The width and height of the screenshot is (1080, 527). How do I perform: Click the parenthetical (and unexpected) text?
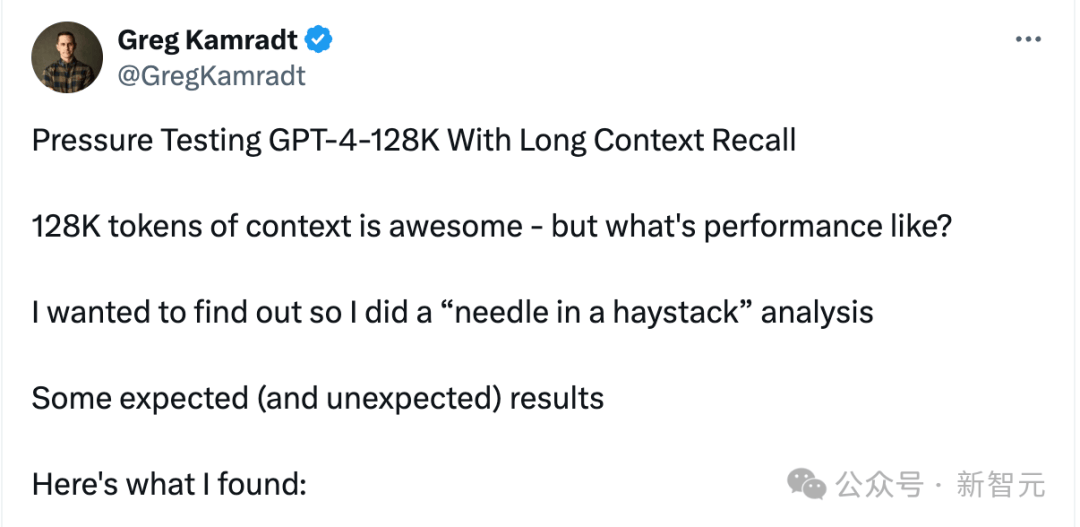point(378,399)
